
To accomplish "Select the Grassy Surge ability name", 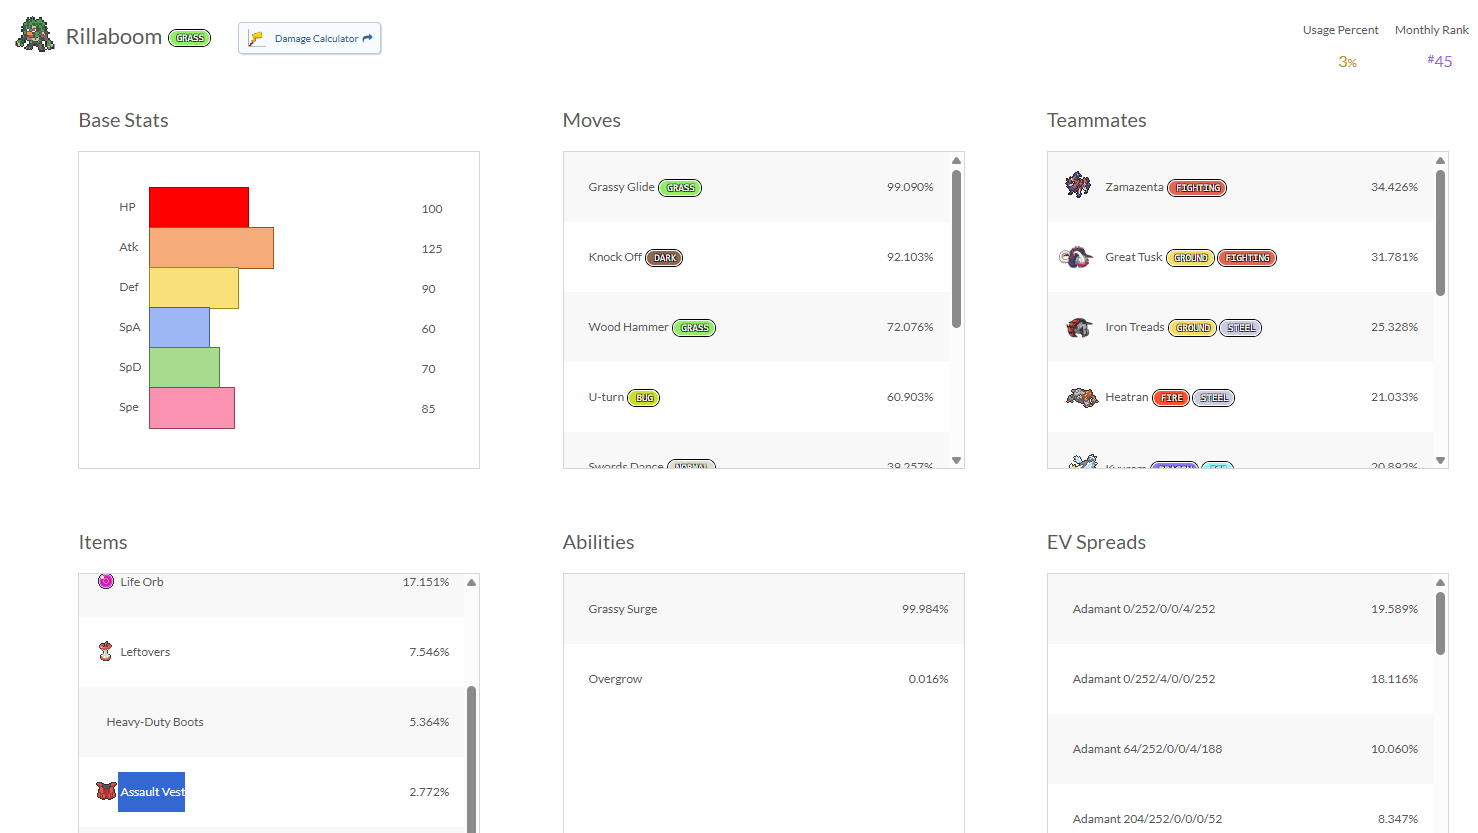I will coord(623,609).
